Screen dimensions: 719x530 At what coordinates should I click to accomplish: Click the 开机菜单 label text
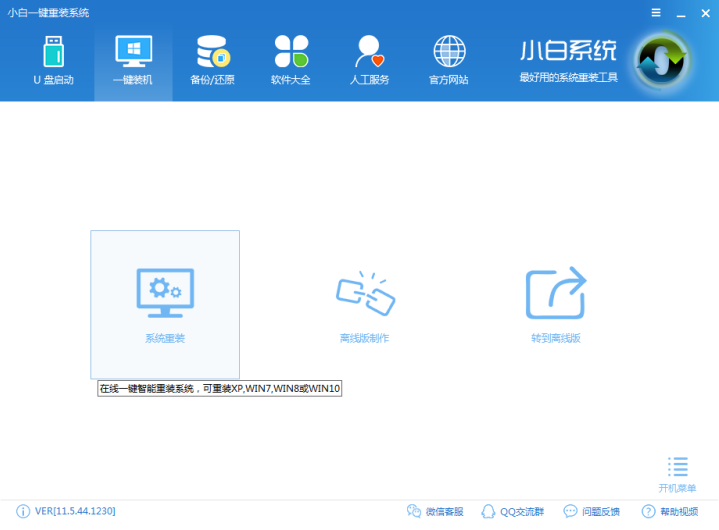click(x=677, y=488)
